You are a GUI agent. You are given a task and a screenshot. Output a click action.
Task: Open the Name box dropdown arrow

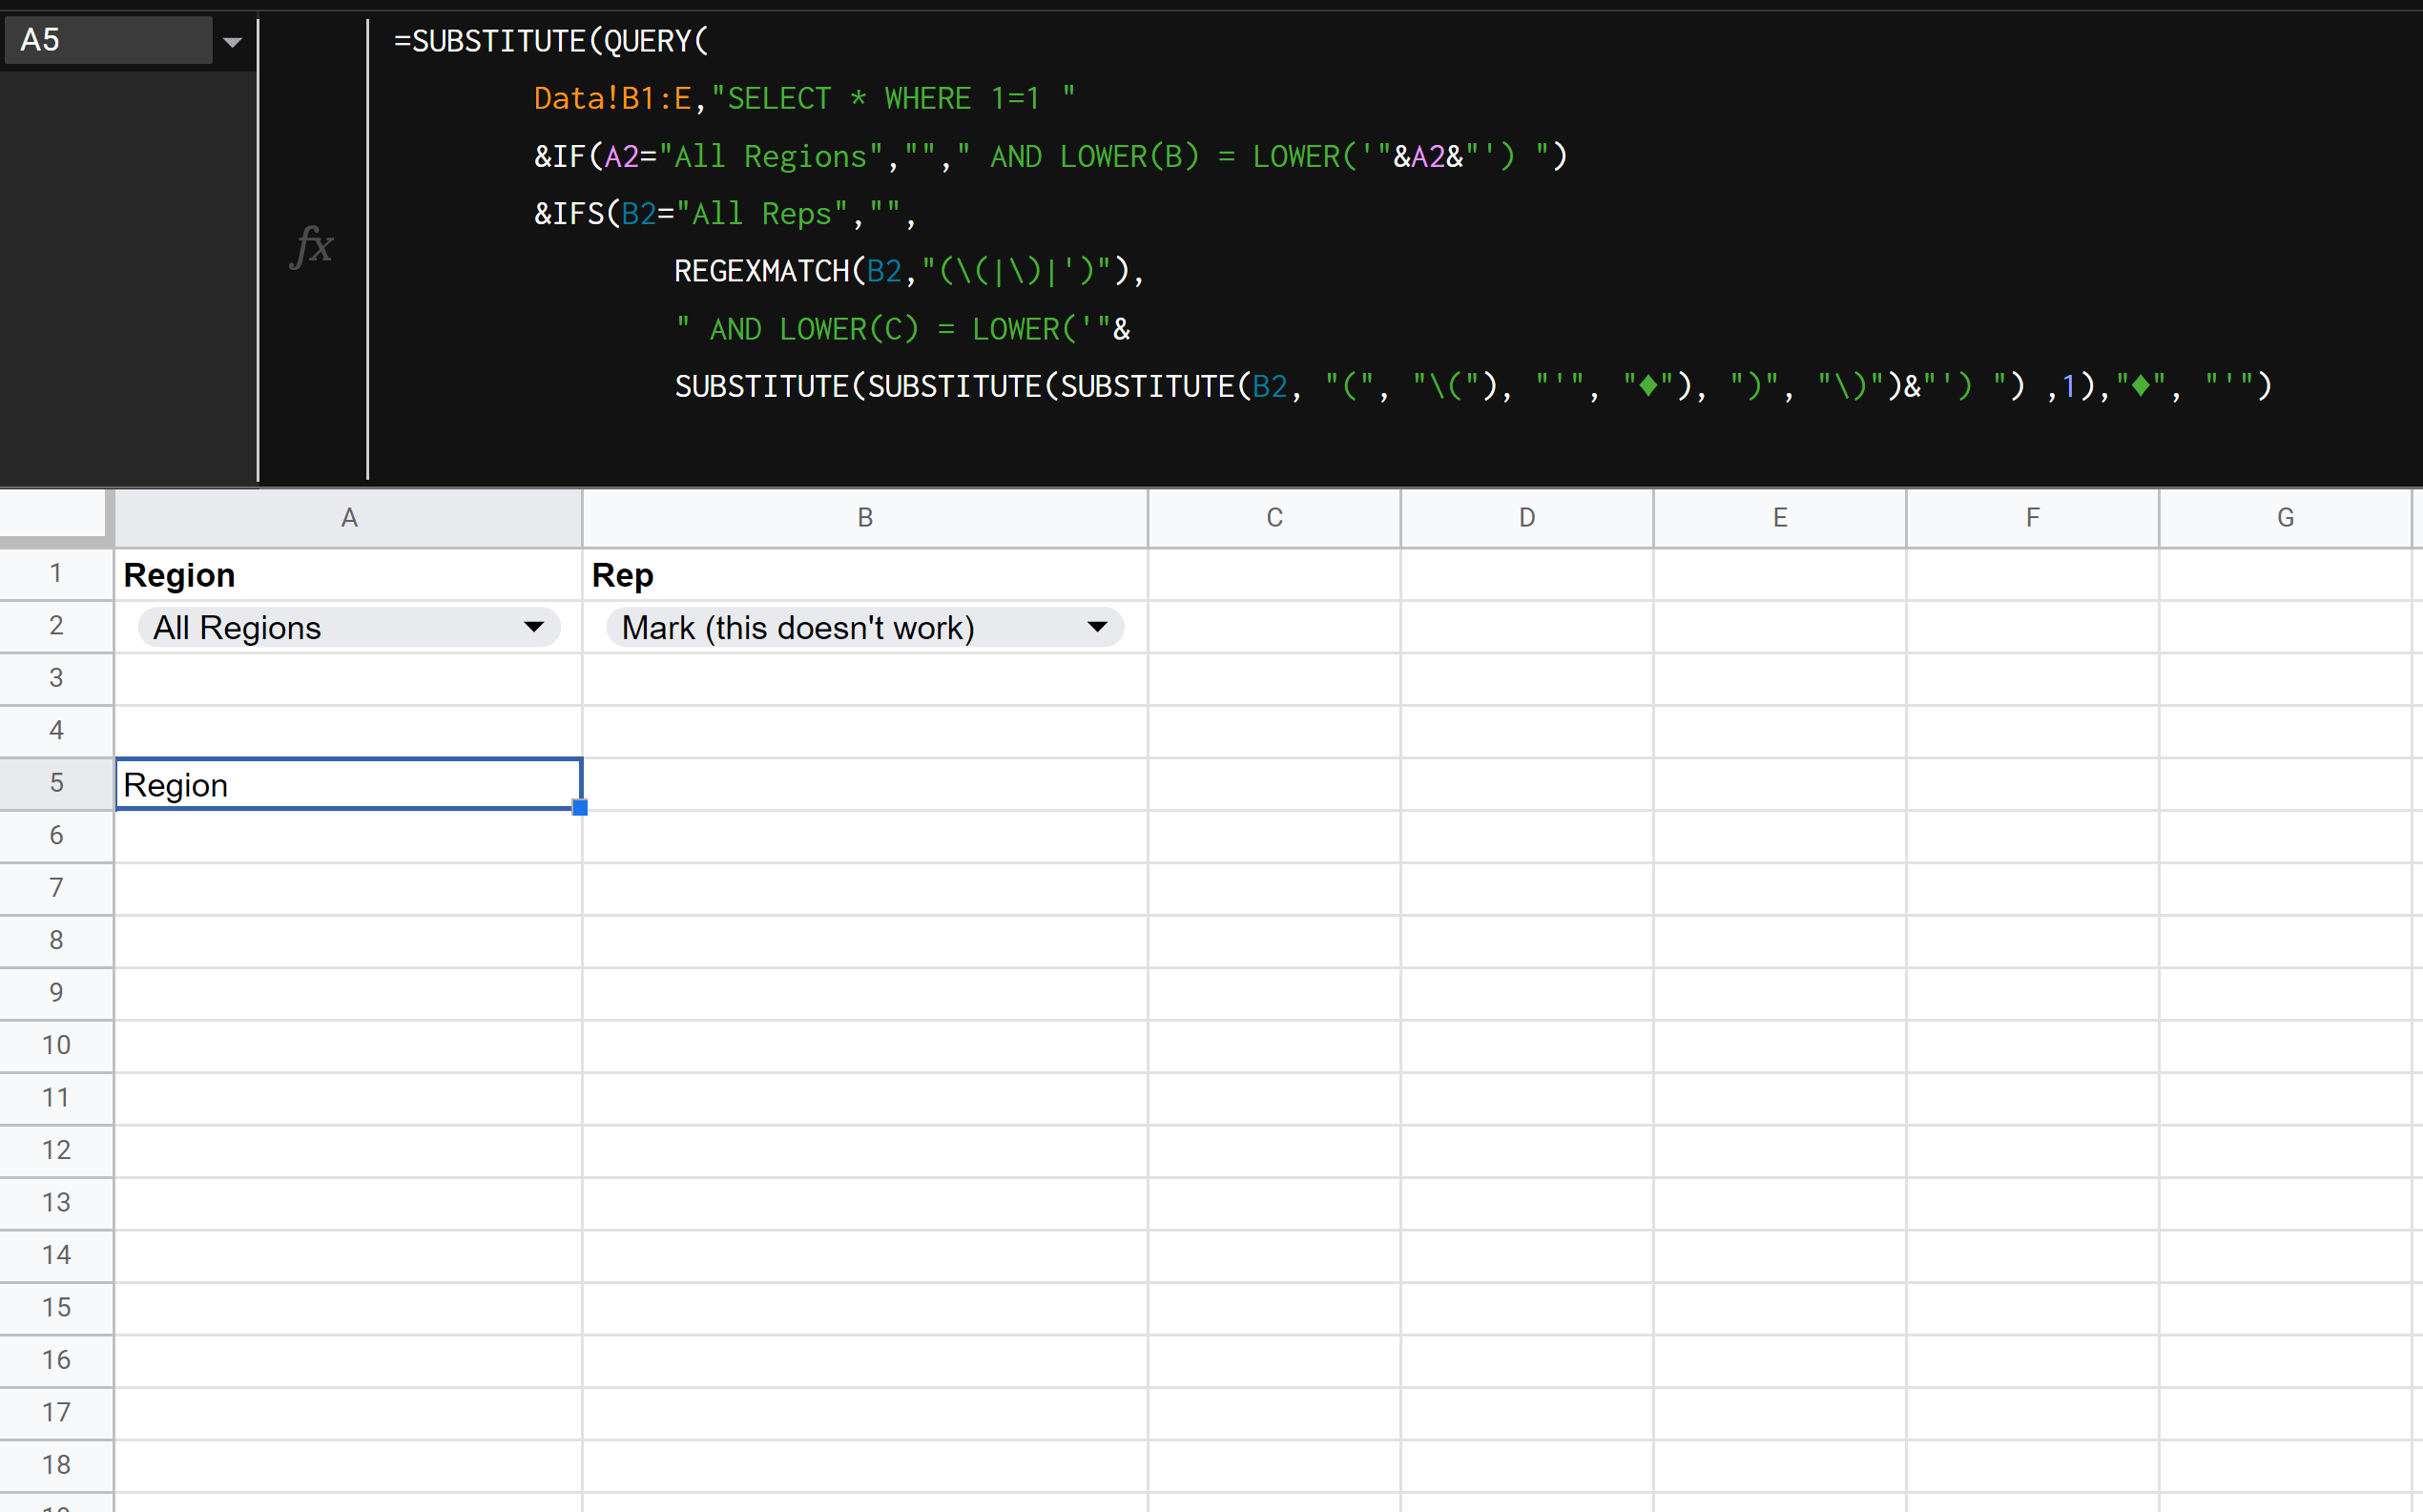click(x=232, y=42)
